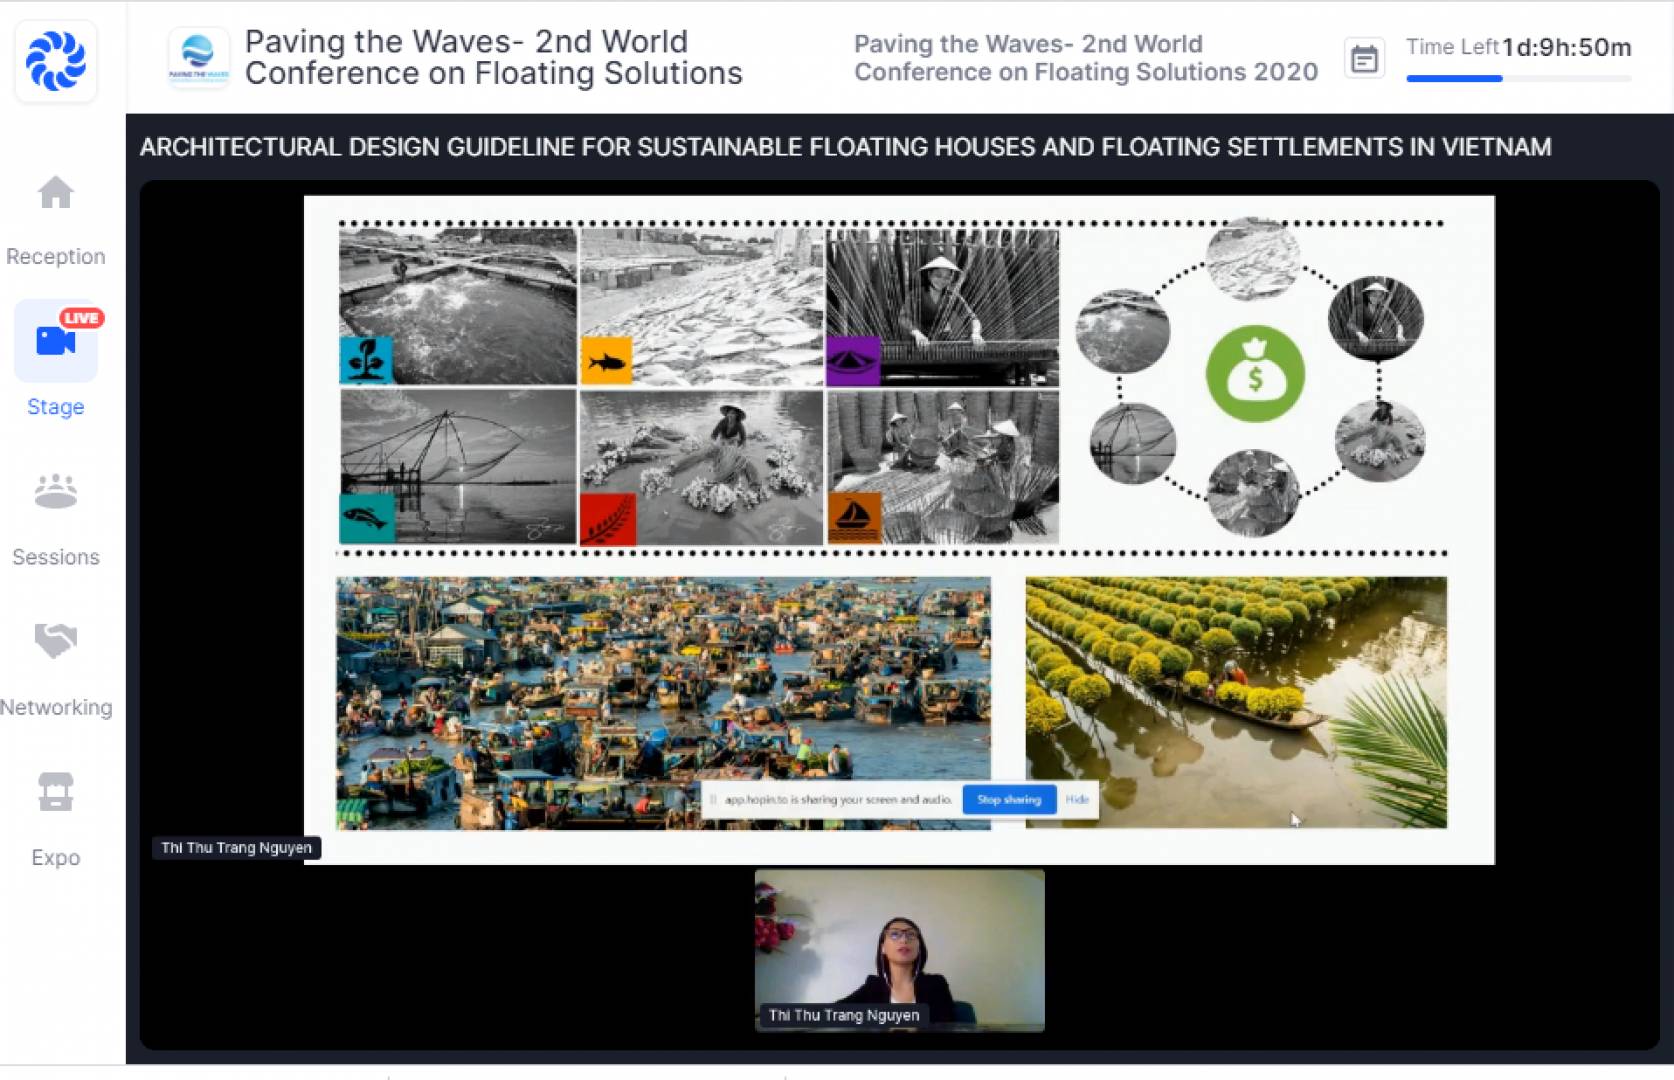Click the red wheat icon tile
Image resolution: width=1674 pixels, height=1080 pixels.
(607, 519)
